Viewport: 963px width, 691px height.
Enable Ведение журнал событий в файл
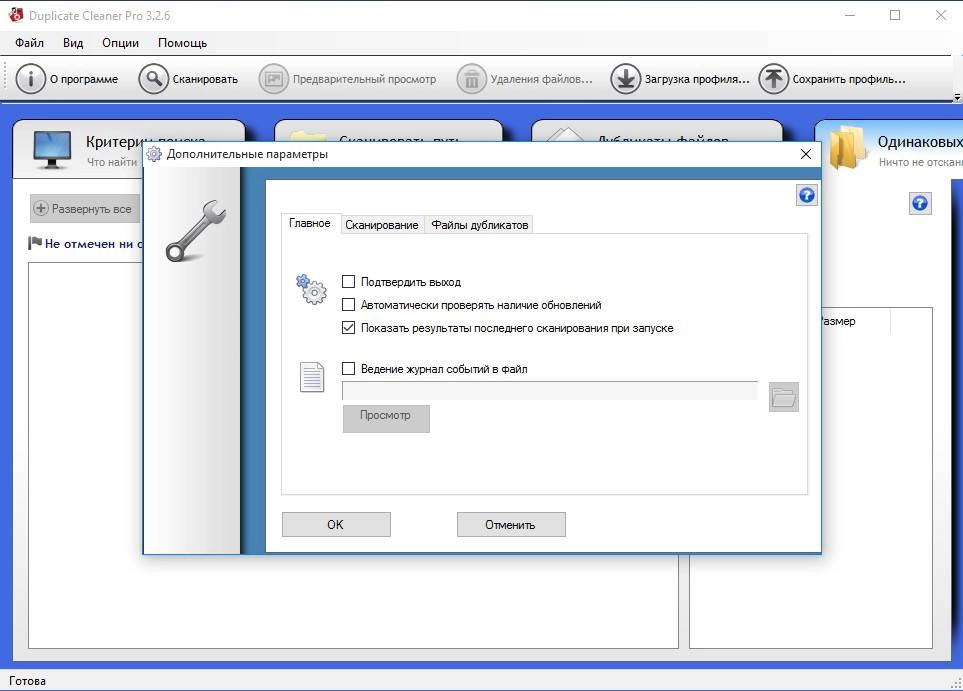click(348, 368)
